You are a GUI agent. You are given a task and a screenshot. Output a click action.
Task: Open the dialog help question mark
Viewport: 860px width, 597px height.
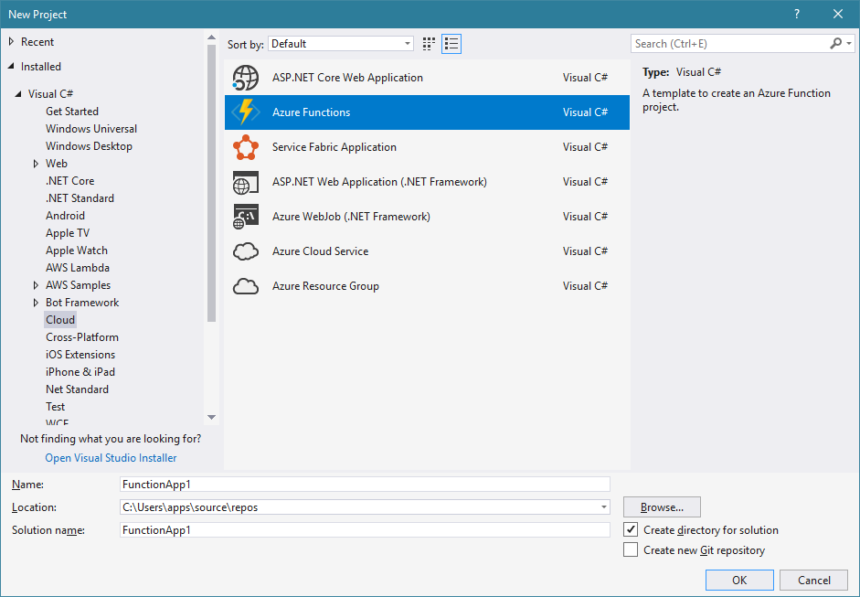(796, 14)
